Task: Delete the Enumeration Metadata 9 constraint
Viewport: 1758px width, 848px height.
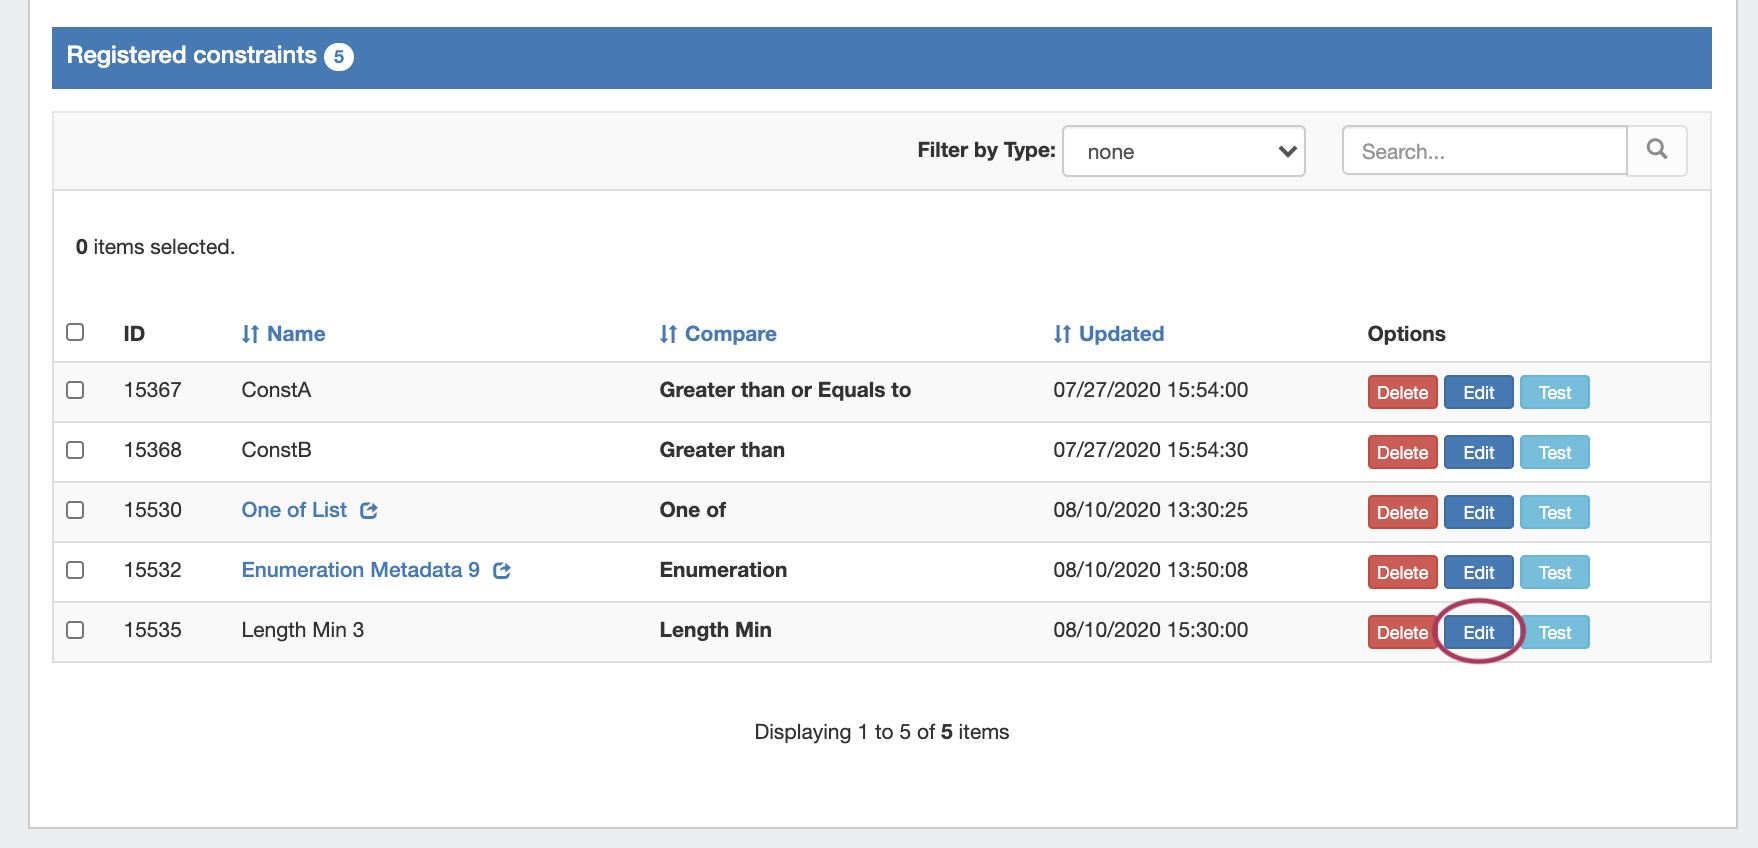Action: 1402,572
